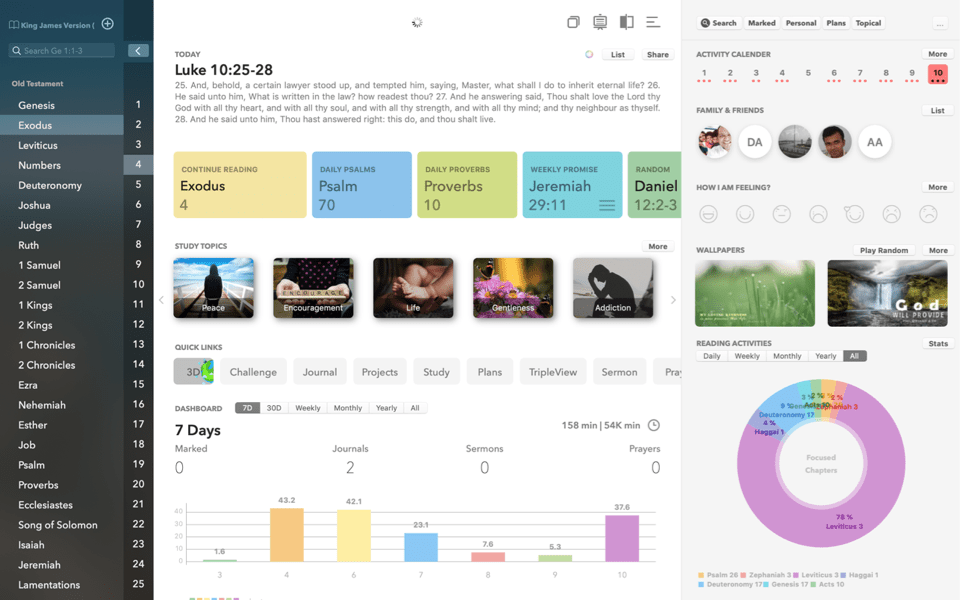Switch dashboard range to 30D
Screen dimensions: 960x600
coord(273,408)
